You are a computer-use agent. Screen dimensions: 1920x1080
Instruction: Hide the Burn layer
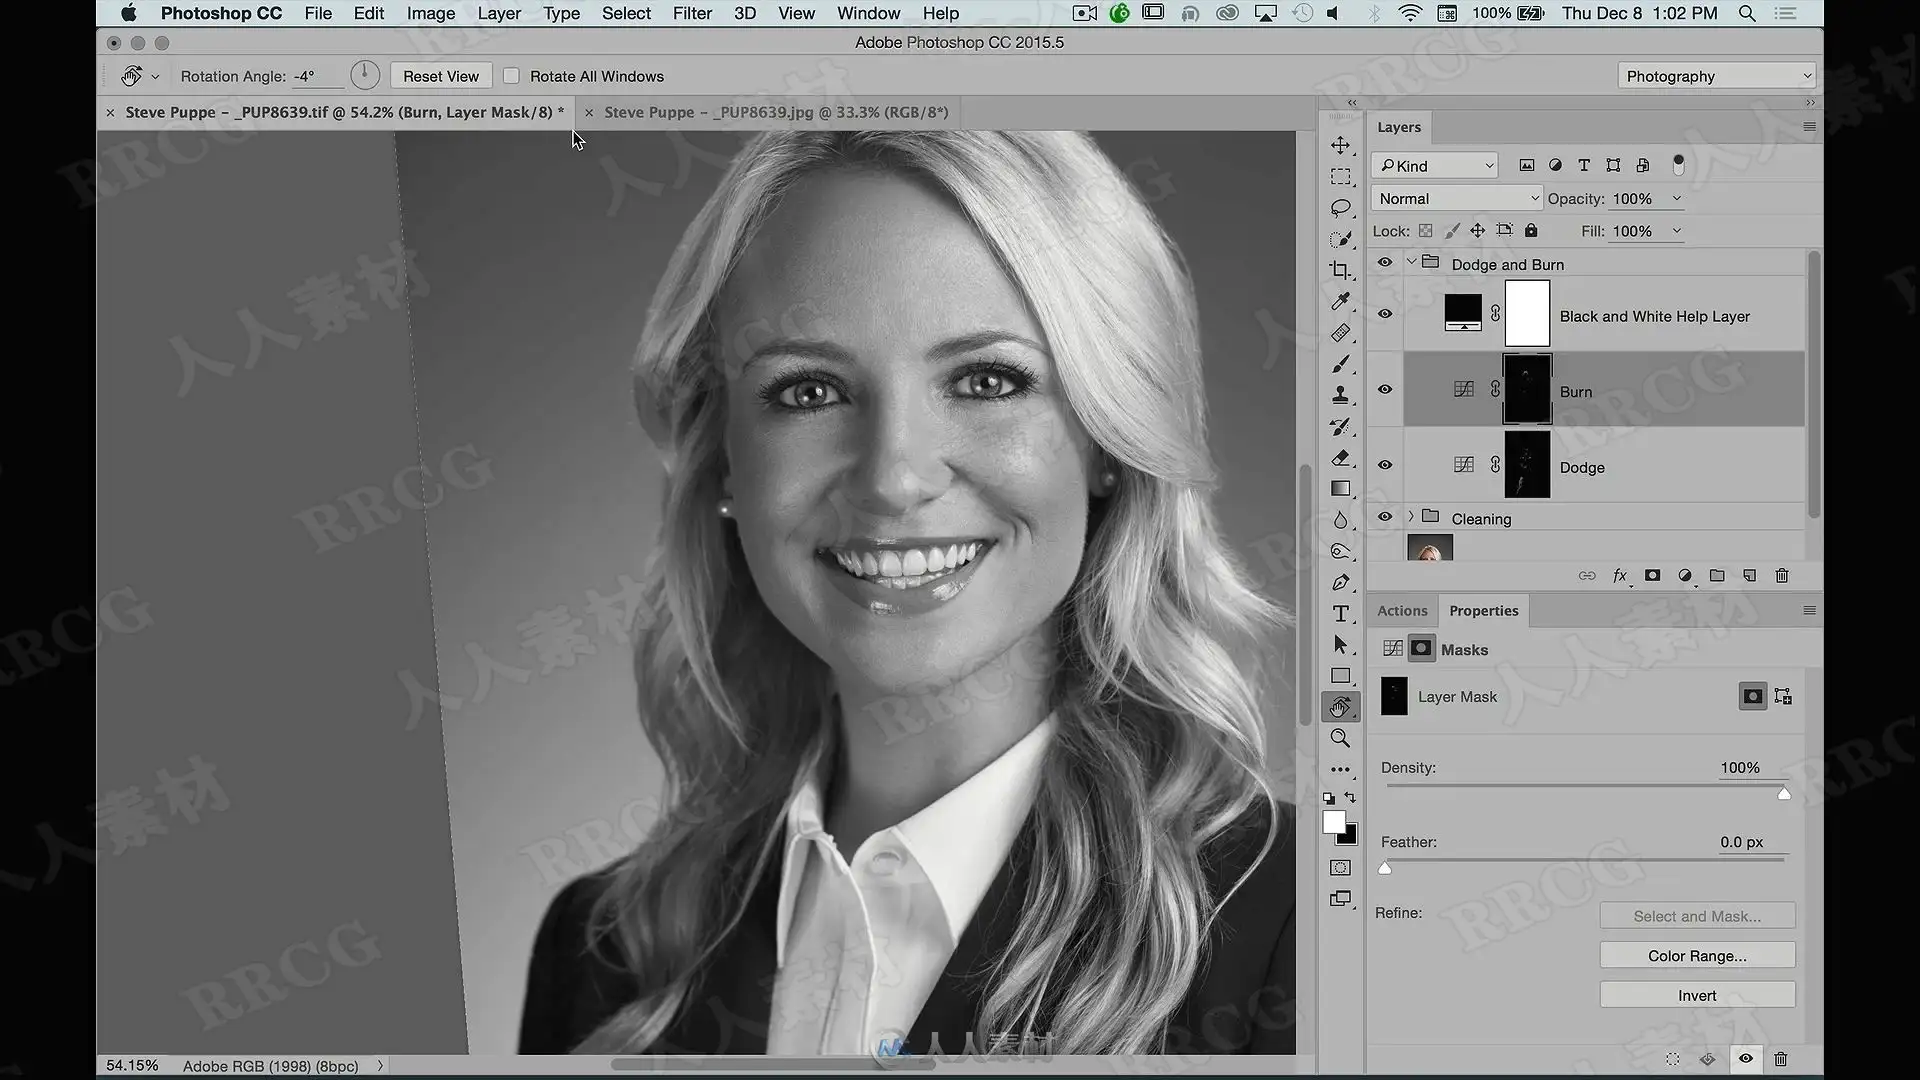1385,389
